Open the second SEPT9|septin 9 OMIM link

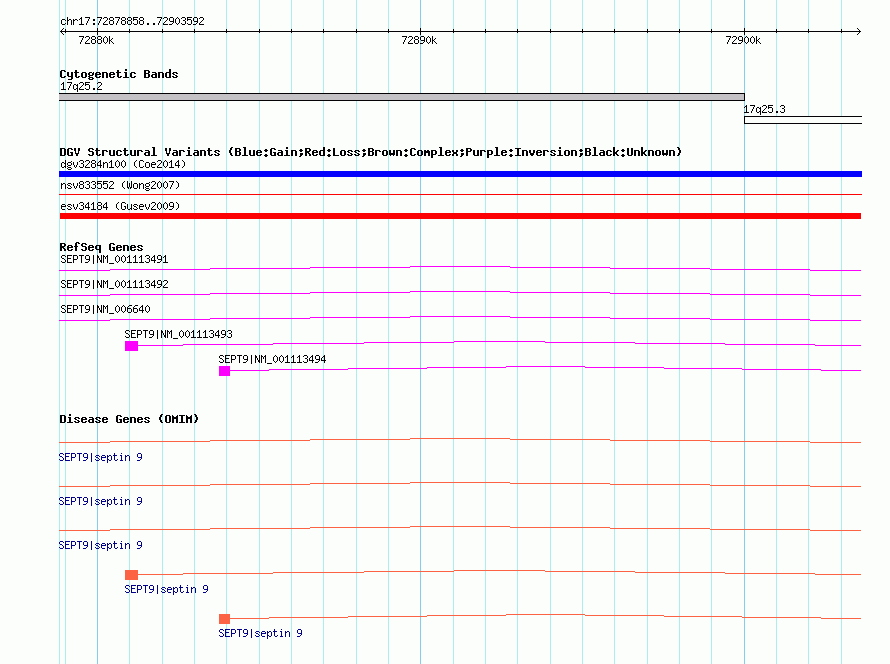(100, 501)
